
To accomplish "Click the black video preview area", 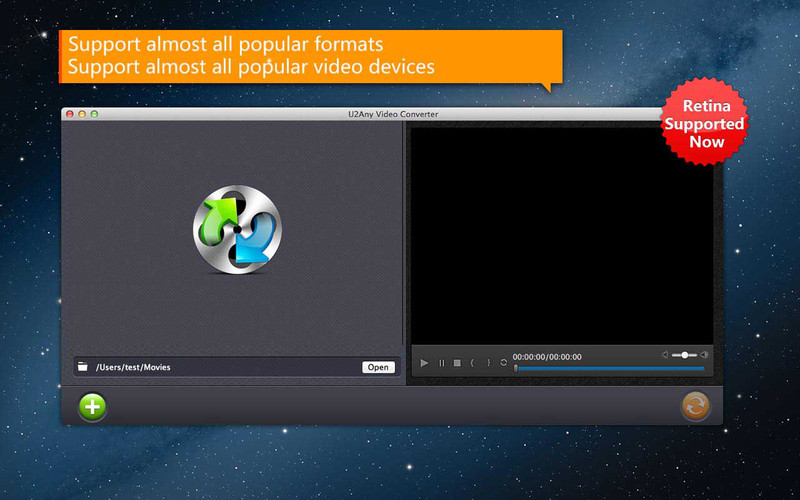I will coord(562,236).
